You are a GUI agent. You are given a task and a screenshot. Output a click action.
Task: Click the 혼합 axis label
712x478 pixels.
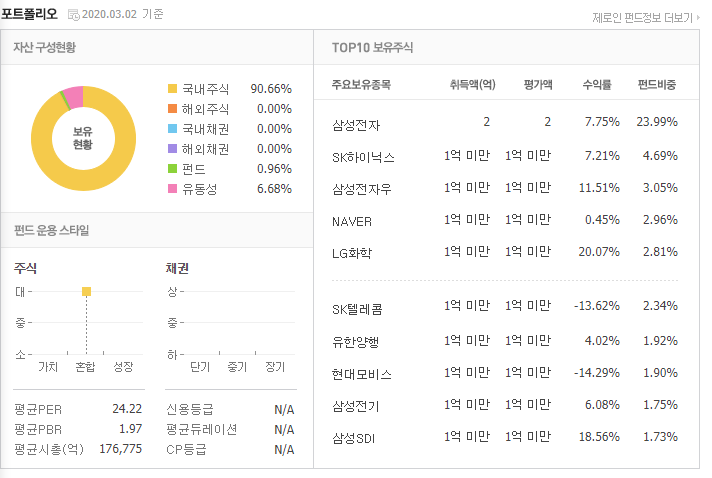[85, 367]
